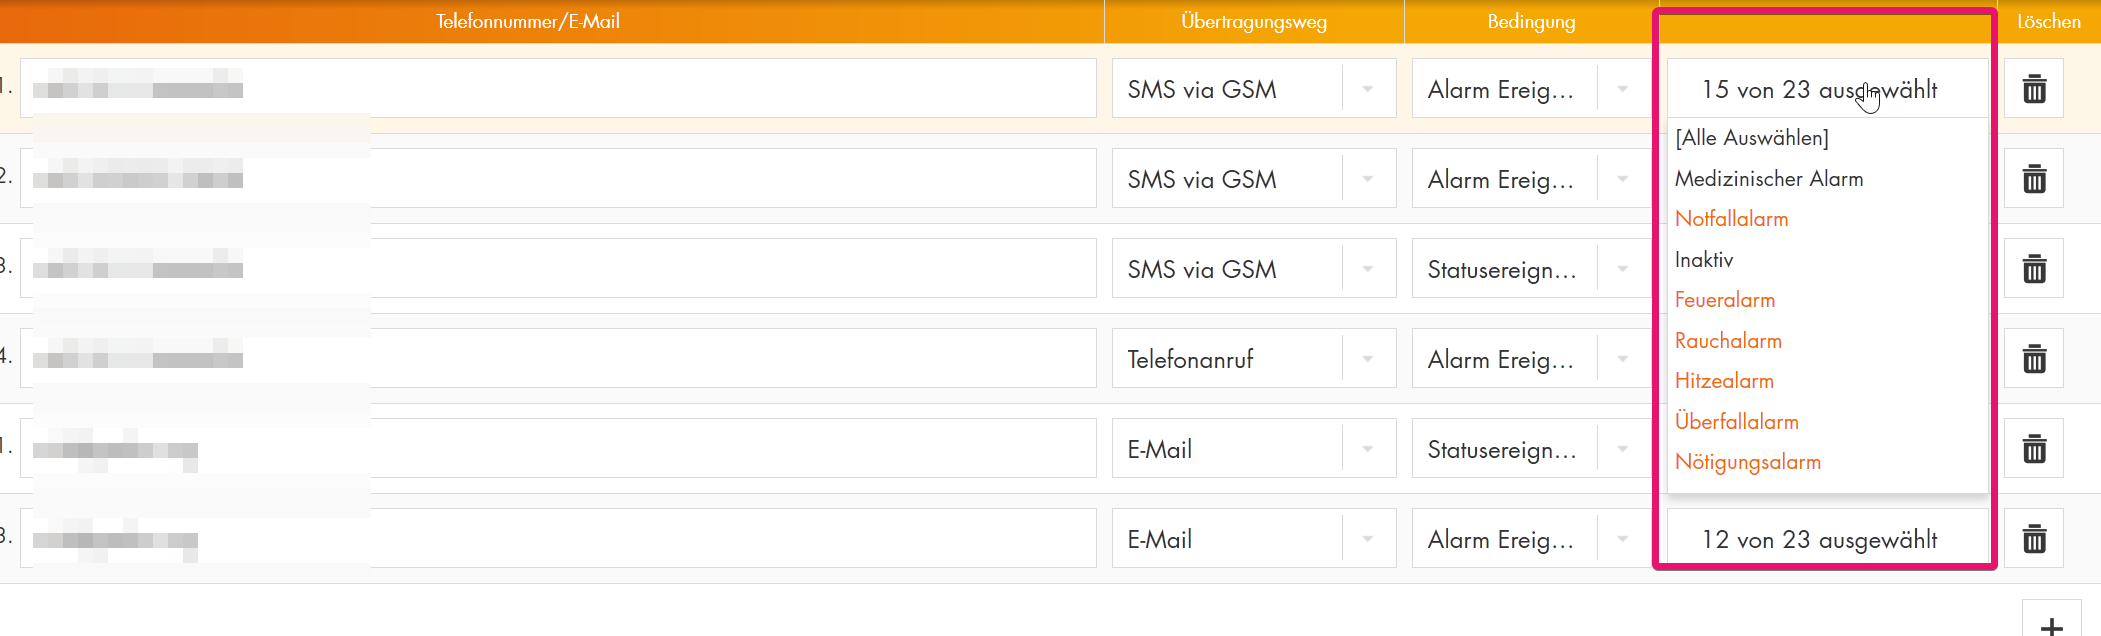Open the Telefonanruf Übertragungsweg dropdown
Screen dimensions: 2101x636
pyautogui.click(x=1253, y=359)
